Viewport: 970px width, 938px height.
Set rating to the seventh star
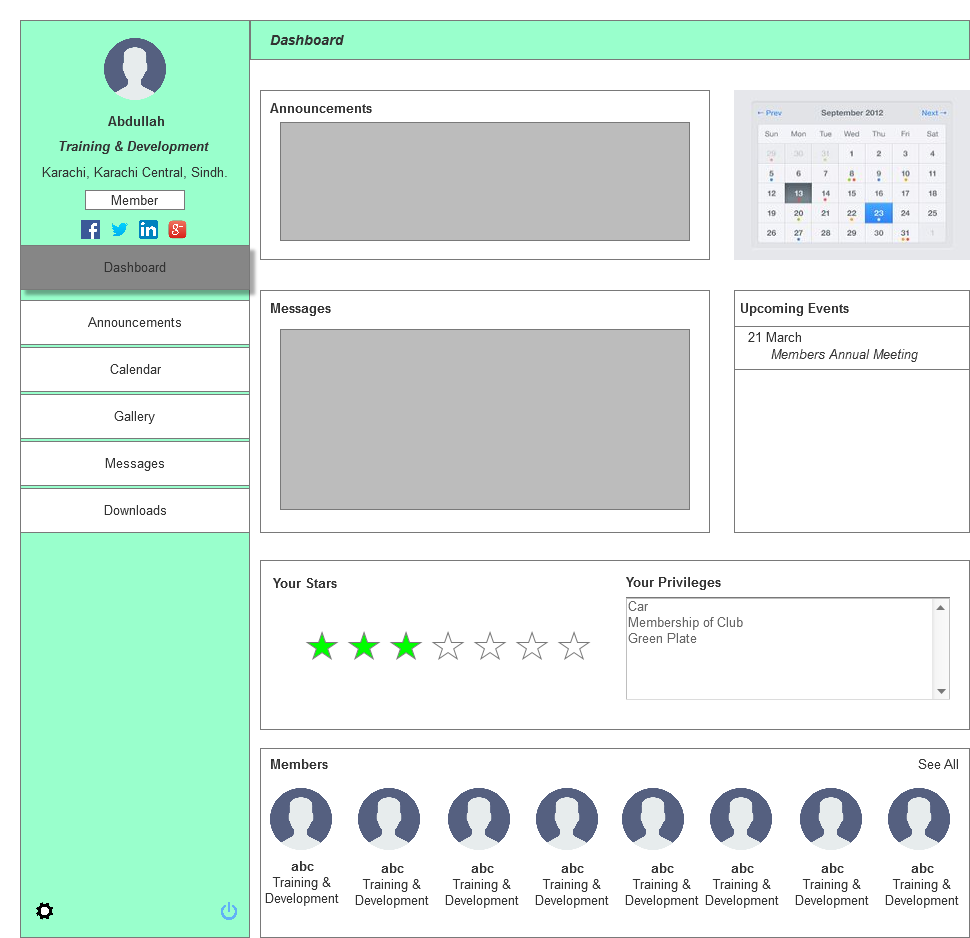coord(573,647)
